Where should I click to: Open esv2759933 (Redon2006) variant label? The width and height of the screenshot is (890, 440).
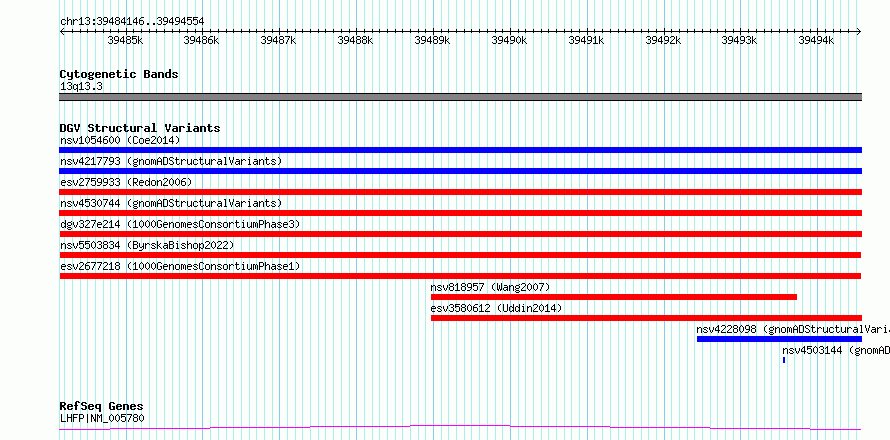coord(126,182)
